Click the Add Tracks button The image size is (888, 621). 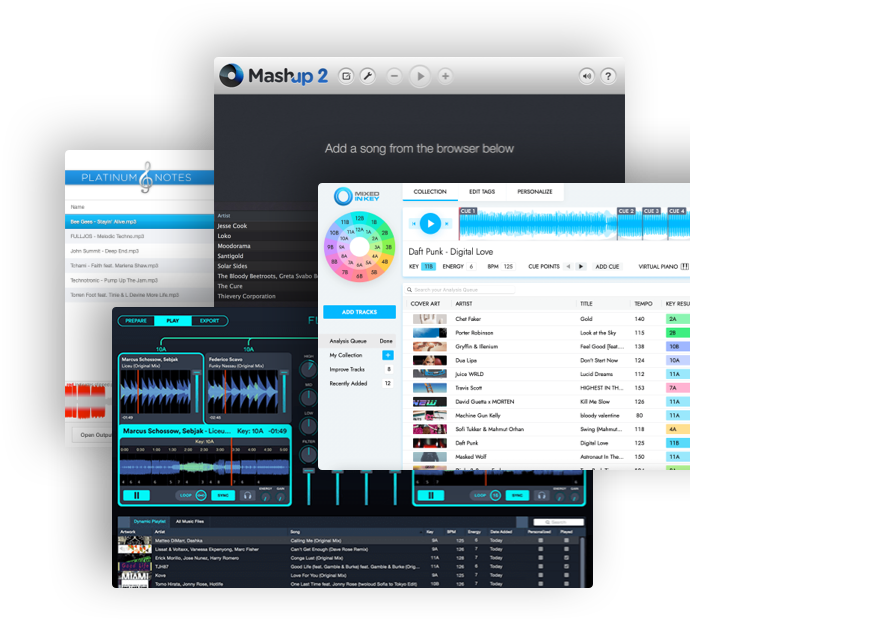coord(360,312)
